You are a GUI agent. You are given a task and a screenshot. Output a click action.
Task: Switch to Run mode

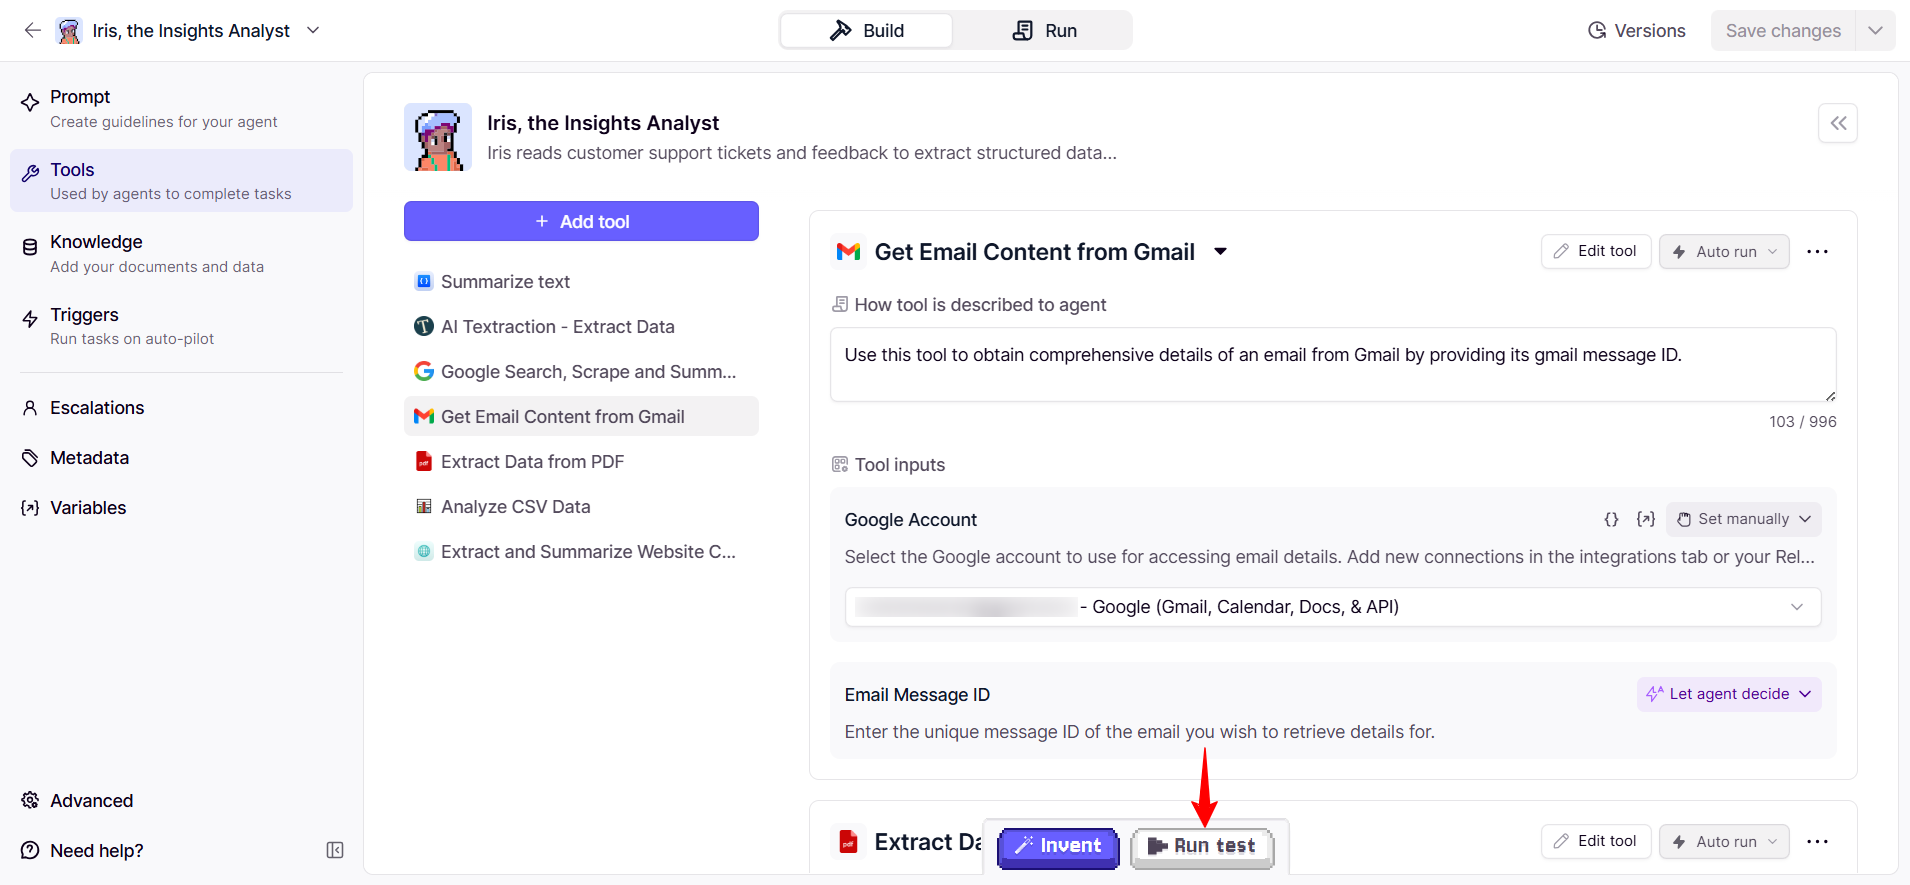click(1044, 31)
